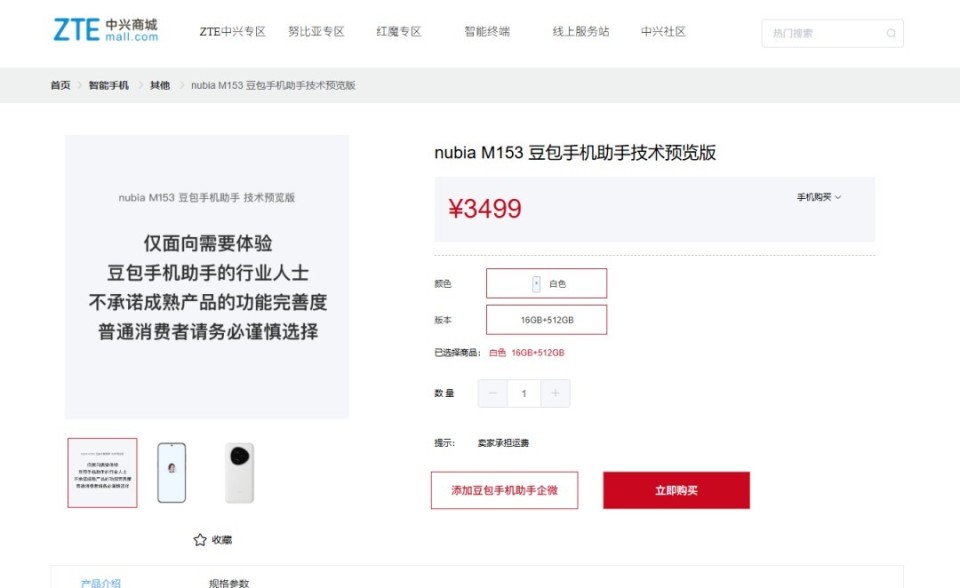This screenshot has height=588, width=960.
Task: Click the 收藏 star to favorite the product
Action: click(200, 540)
